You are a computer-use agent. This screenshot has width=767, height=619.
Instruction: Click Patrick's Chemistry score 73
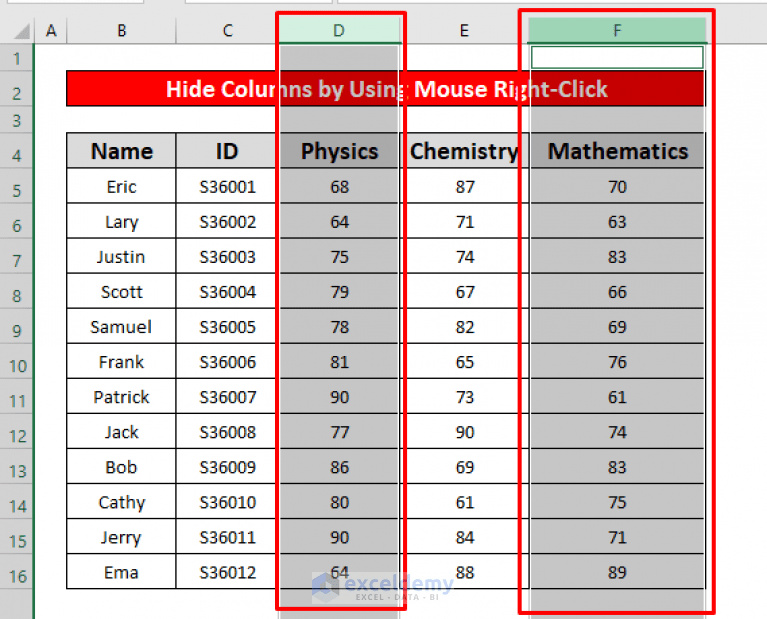[465, 397]
